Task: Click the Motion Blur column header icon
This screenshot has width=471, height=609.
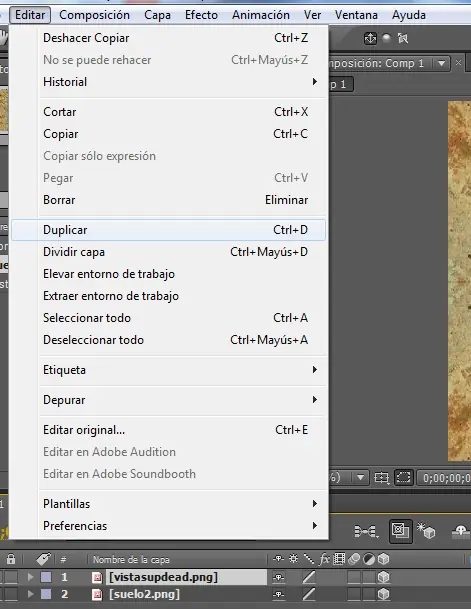Action: tap(354, 559)
